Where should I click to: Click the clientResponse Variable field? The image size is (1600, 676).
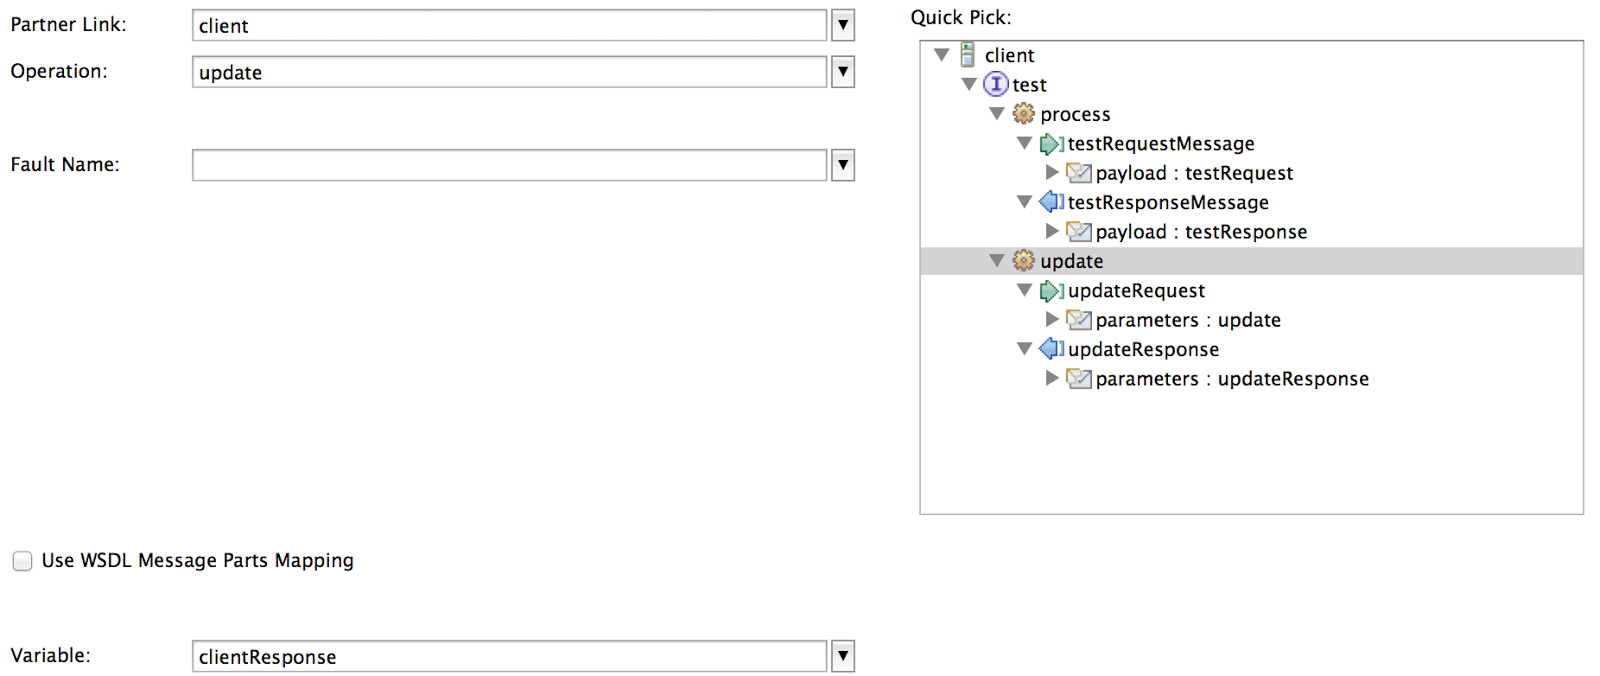coord(509,656)
